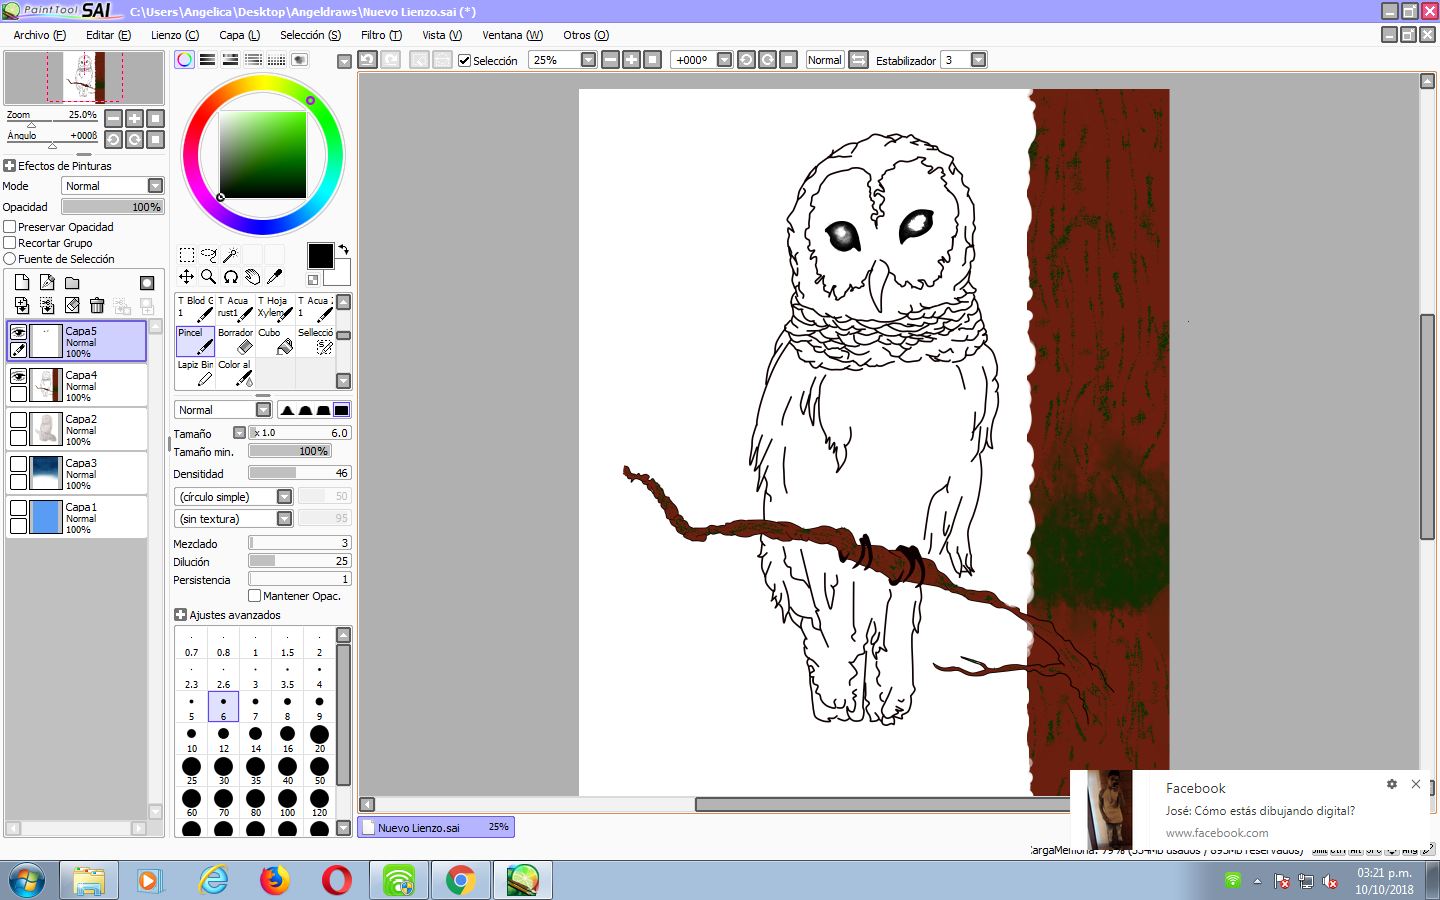Adjust the Densitidad slider
The image size is (1440, 900).
click(x=300, y=473)
